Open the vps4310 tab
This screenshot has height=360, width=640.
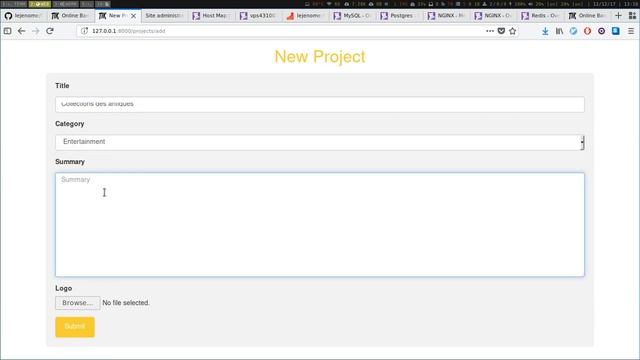(x=259, y=16)
